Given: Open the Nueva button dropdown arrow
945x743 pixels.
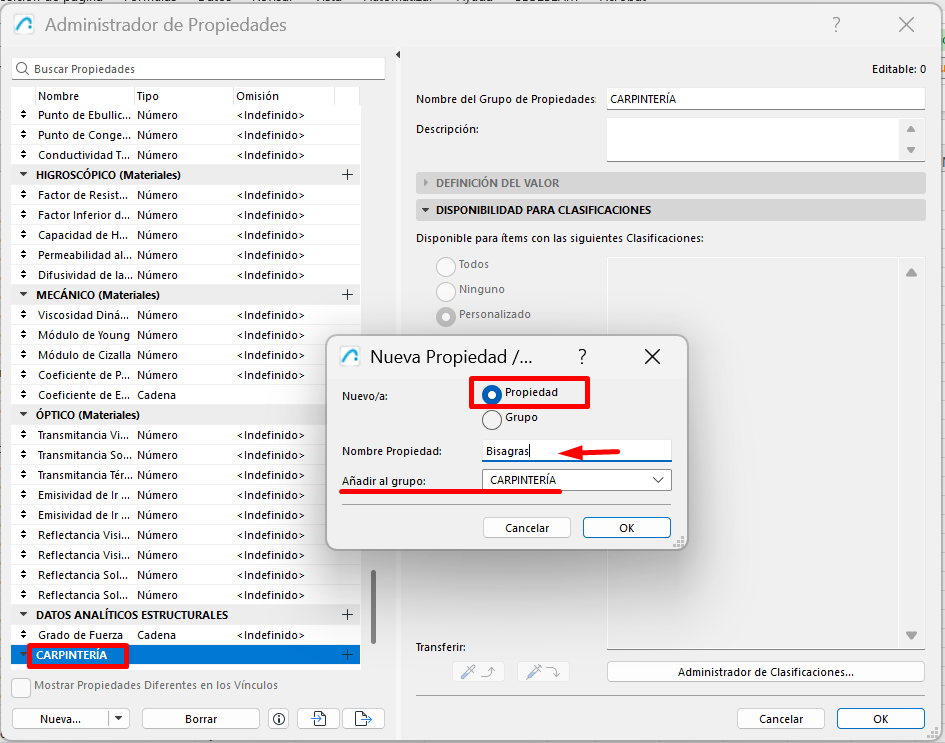Looking at the screenshot, I should [x=119, y=718].
